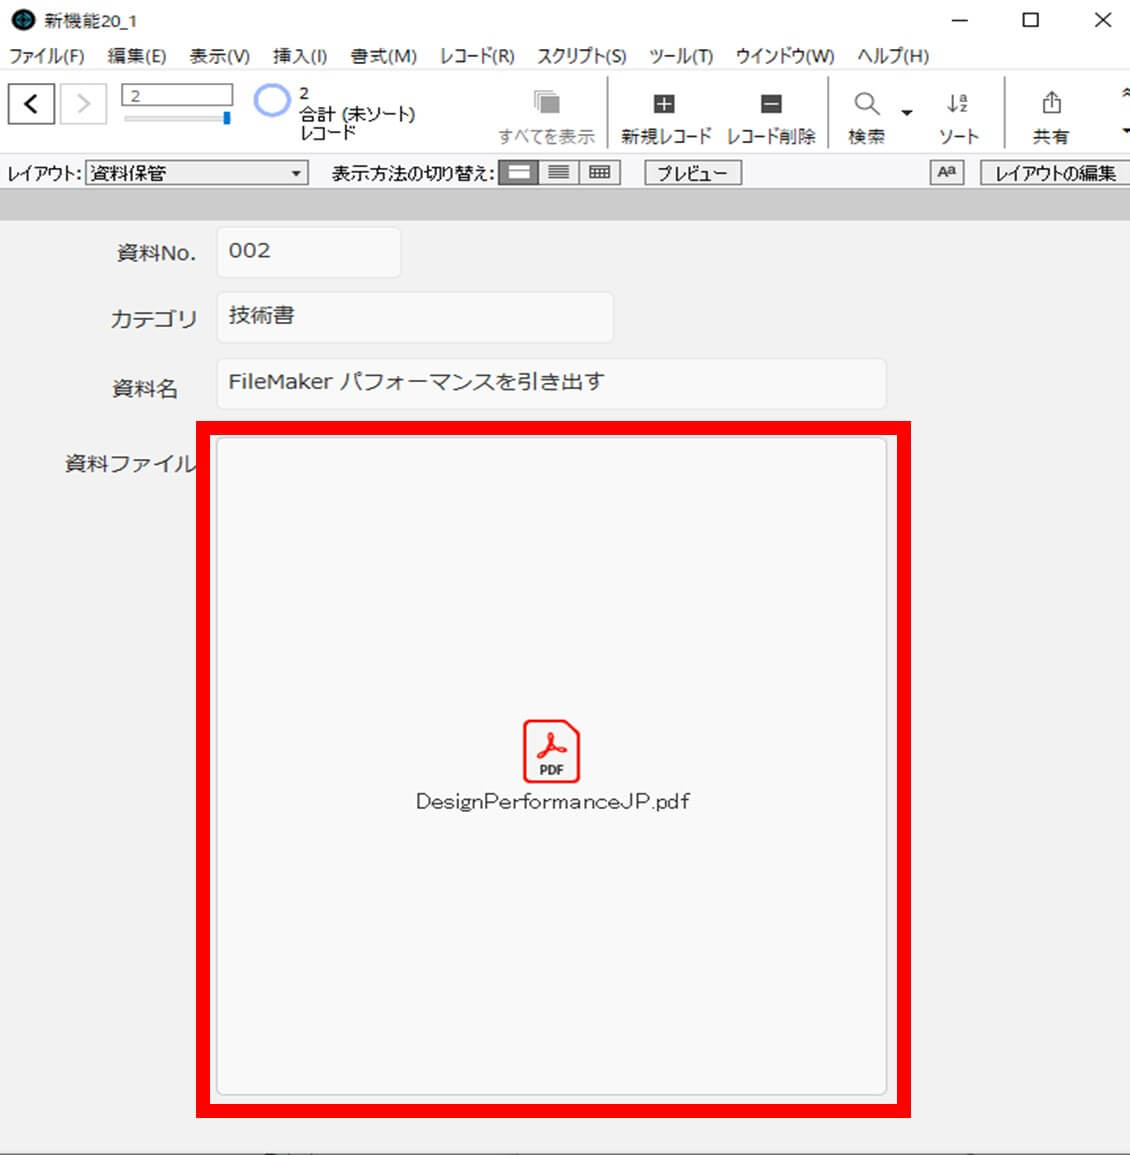
Task: Open the スクリプト(S) menu
Action: click(581, 57)
